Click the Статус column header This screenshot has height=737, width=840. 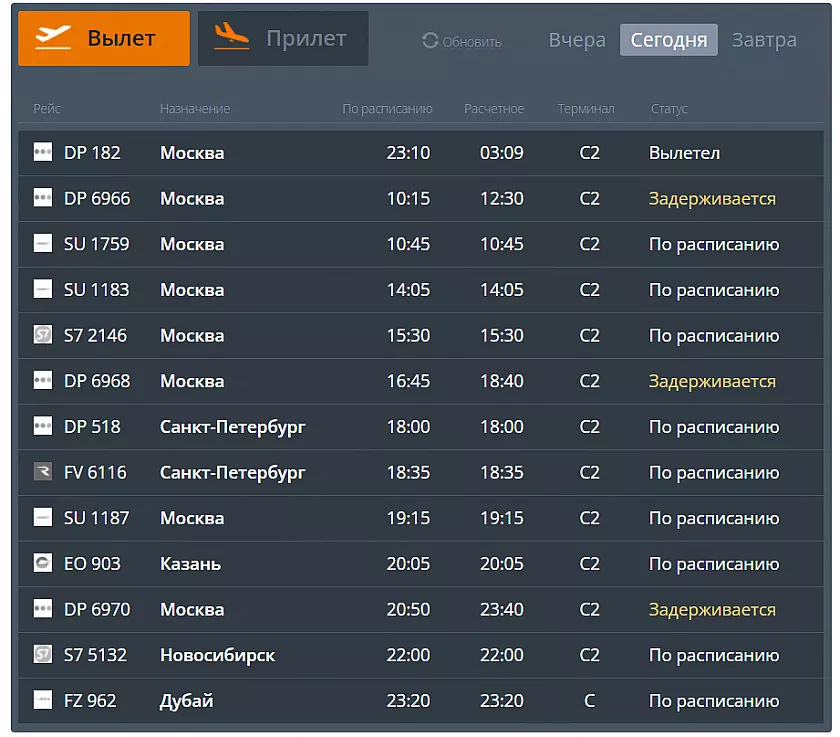coord(669,109)
